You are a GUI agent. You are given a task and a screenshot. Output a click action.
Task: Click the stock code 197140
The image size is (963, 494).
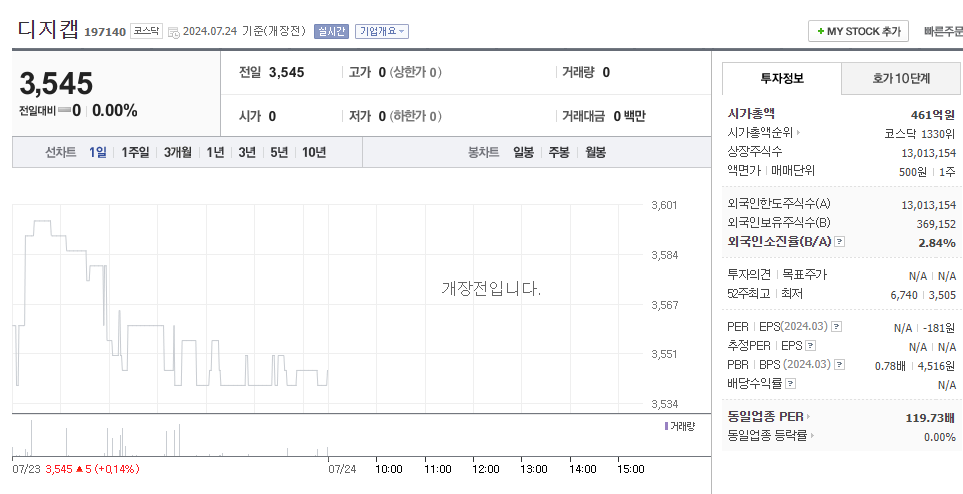point(105,32)
